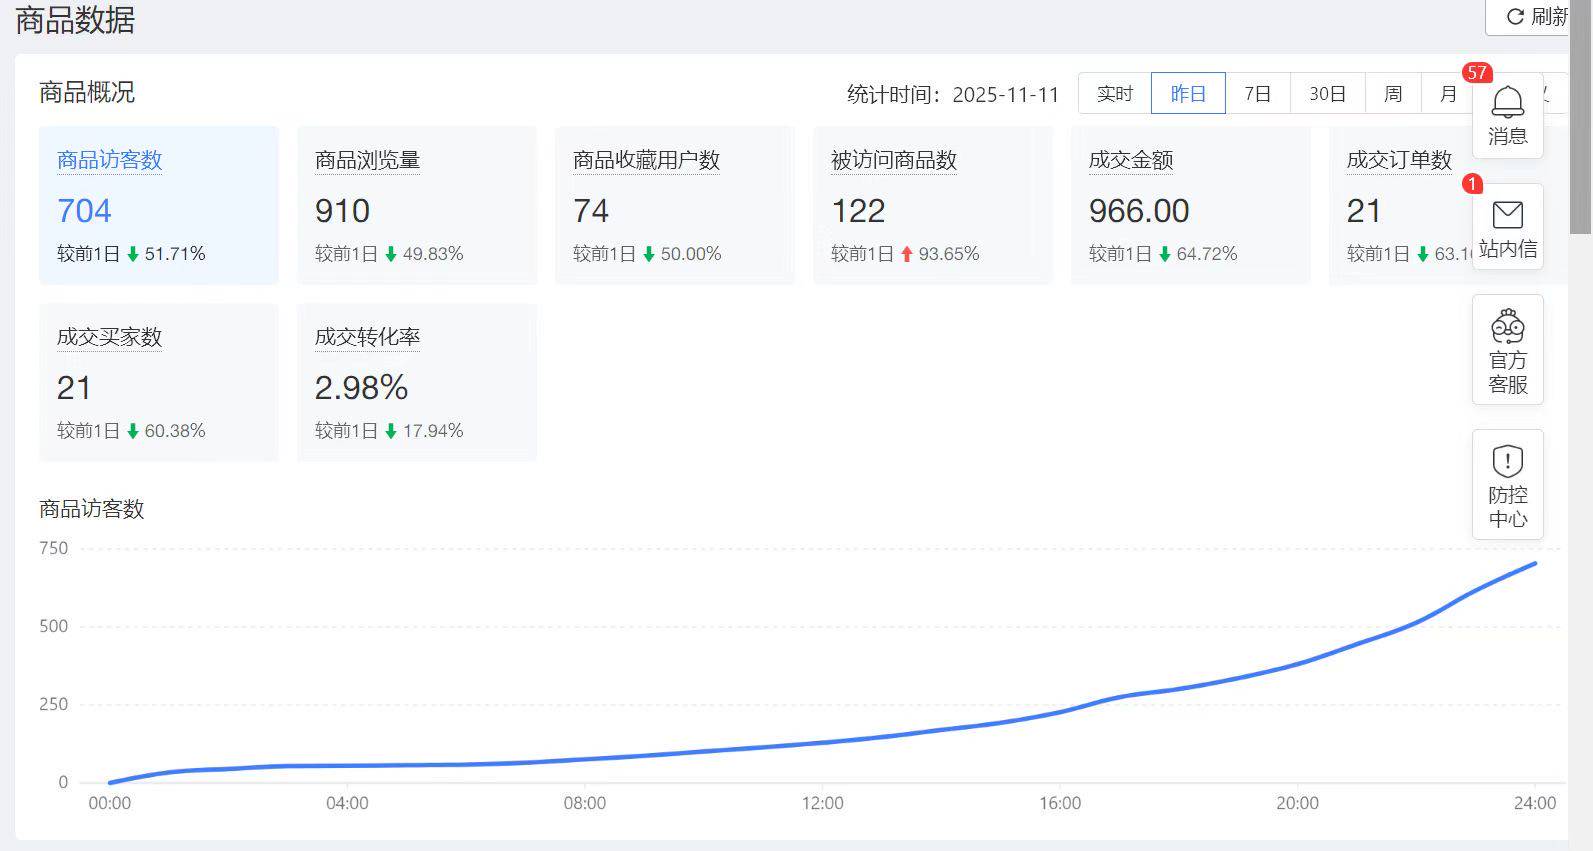
Task: Select the 商品浏览量 metric card
Action: pyautogui.click(x=416, y=205)
